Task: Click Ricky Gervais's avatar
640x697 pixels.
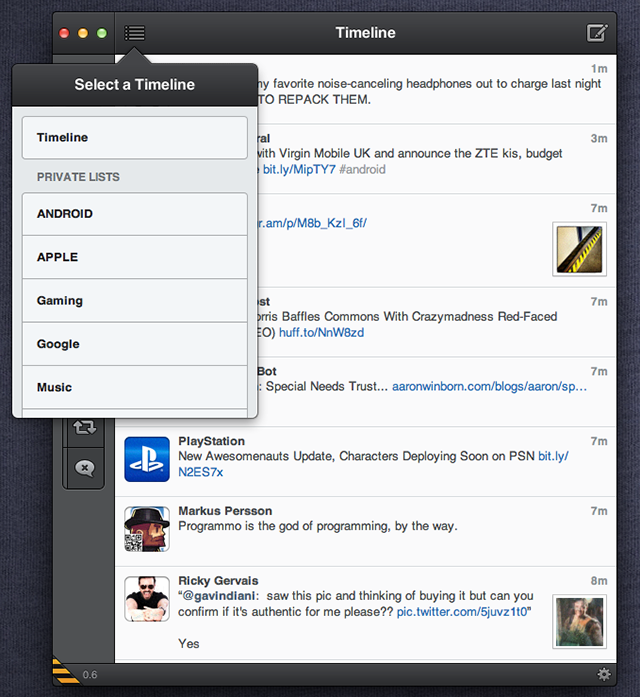Action: [147, 599]
